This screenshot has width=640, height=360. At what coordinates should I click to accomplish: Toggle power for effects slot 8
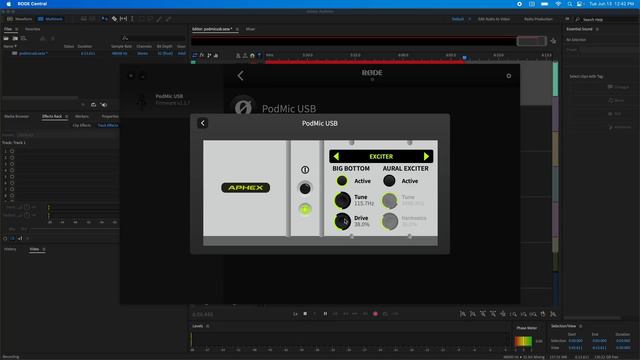(x=12, y=196)
